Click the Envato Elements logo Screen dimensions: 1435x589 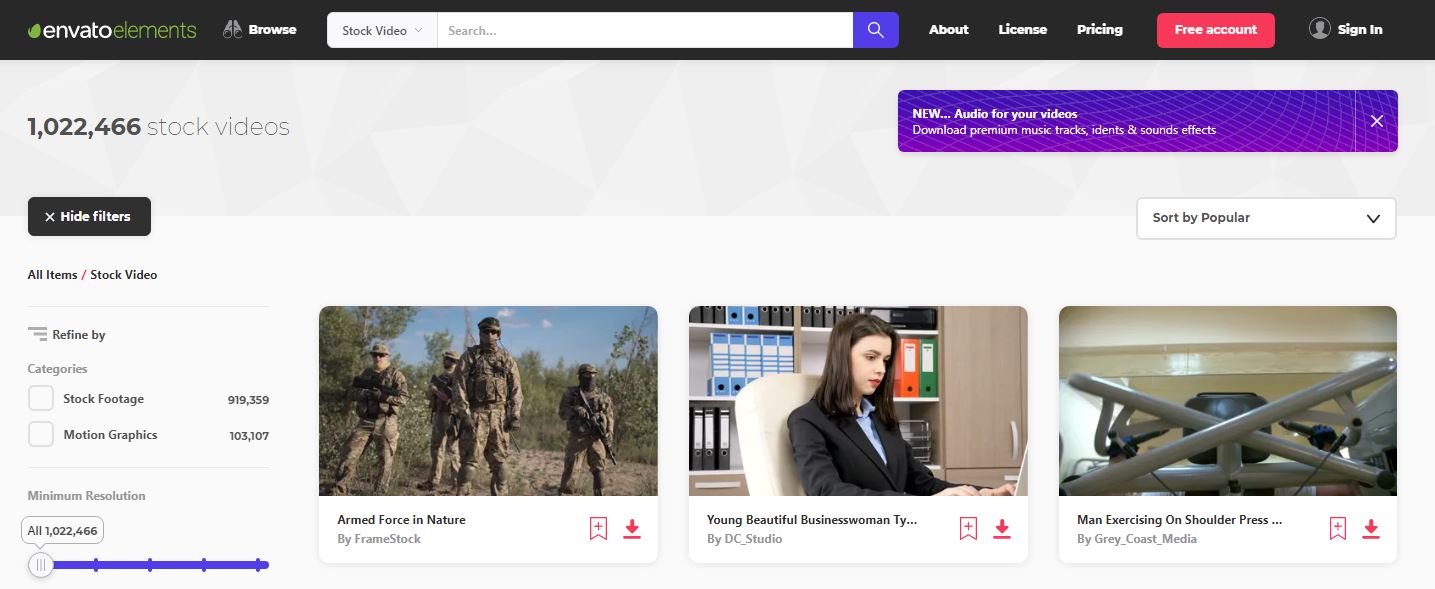pyautogui.click(x=112, y=30)
